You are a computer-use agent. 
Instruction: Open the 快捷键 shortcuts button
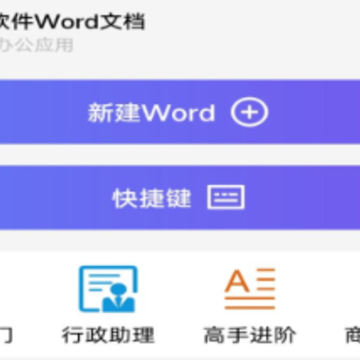click(180, 197)
